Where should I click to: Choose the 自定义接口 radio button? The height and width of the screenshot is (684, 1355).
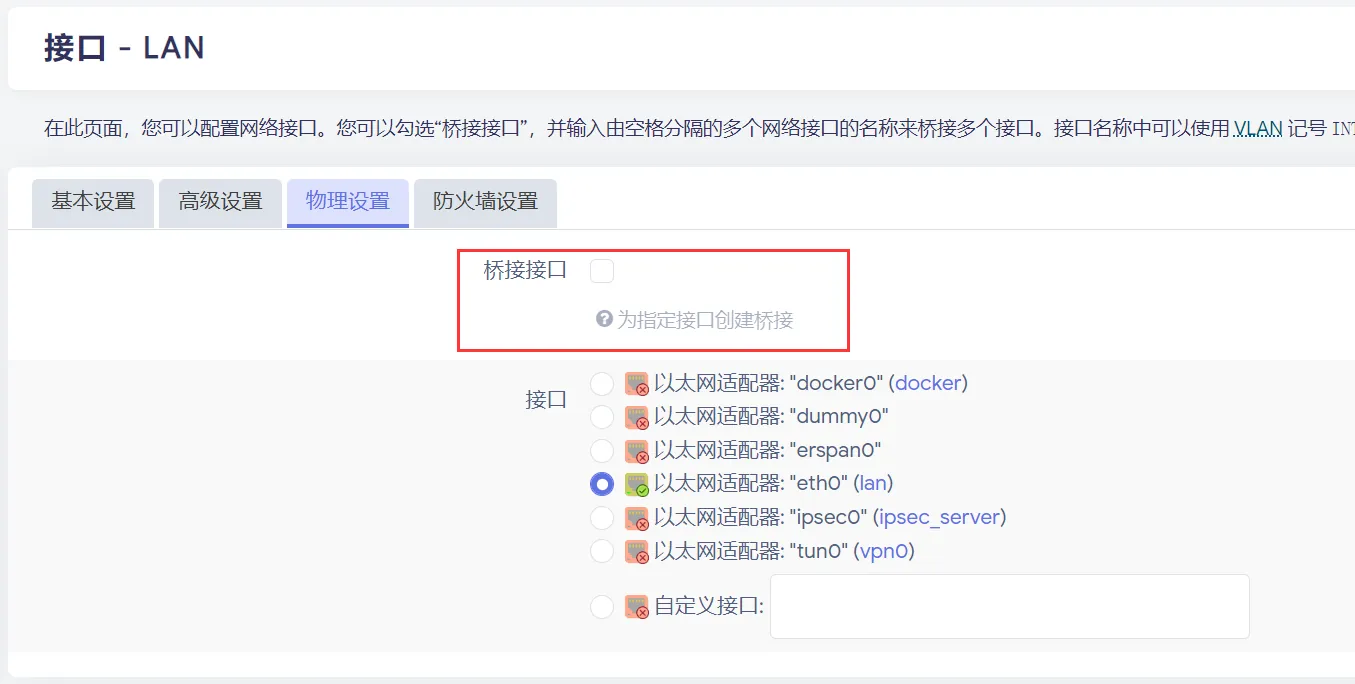[602, 607]
